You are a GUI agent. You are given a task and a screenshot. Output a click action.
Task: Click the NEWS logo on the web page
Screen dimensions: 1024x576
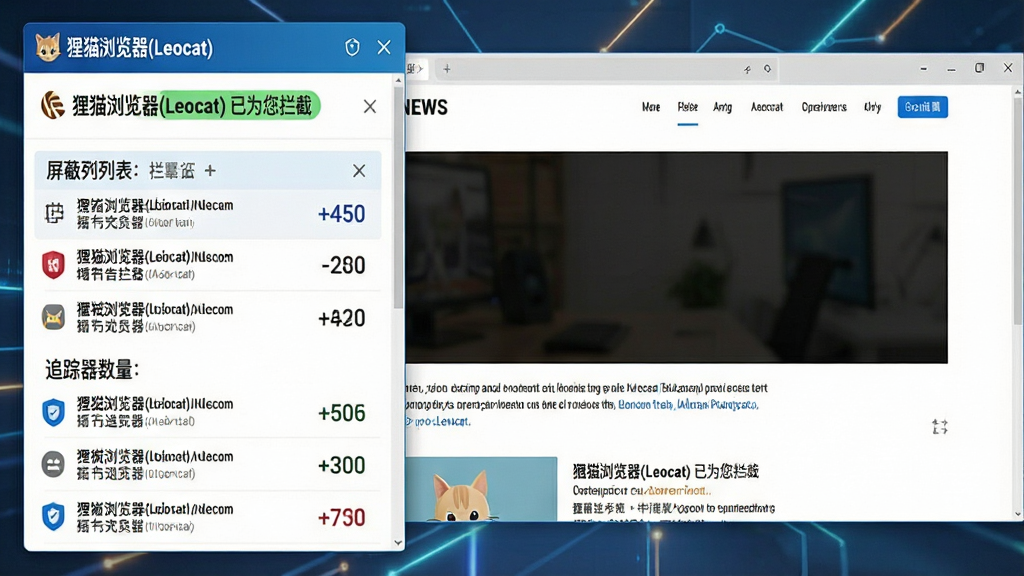426,108
